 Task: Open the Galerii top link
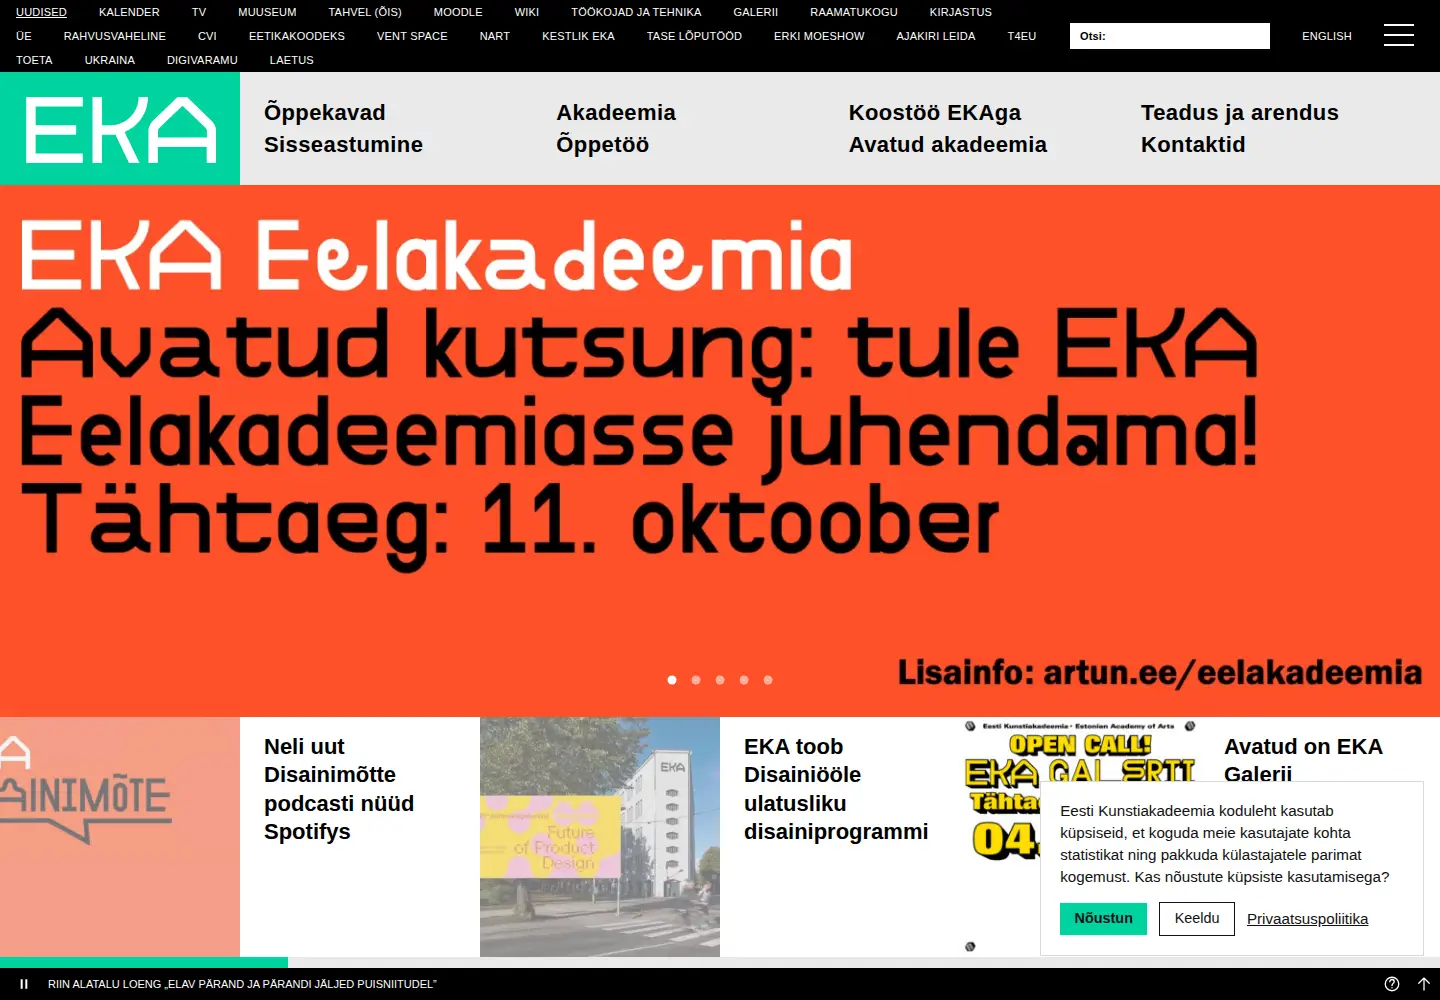(x=756, y=12)
